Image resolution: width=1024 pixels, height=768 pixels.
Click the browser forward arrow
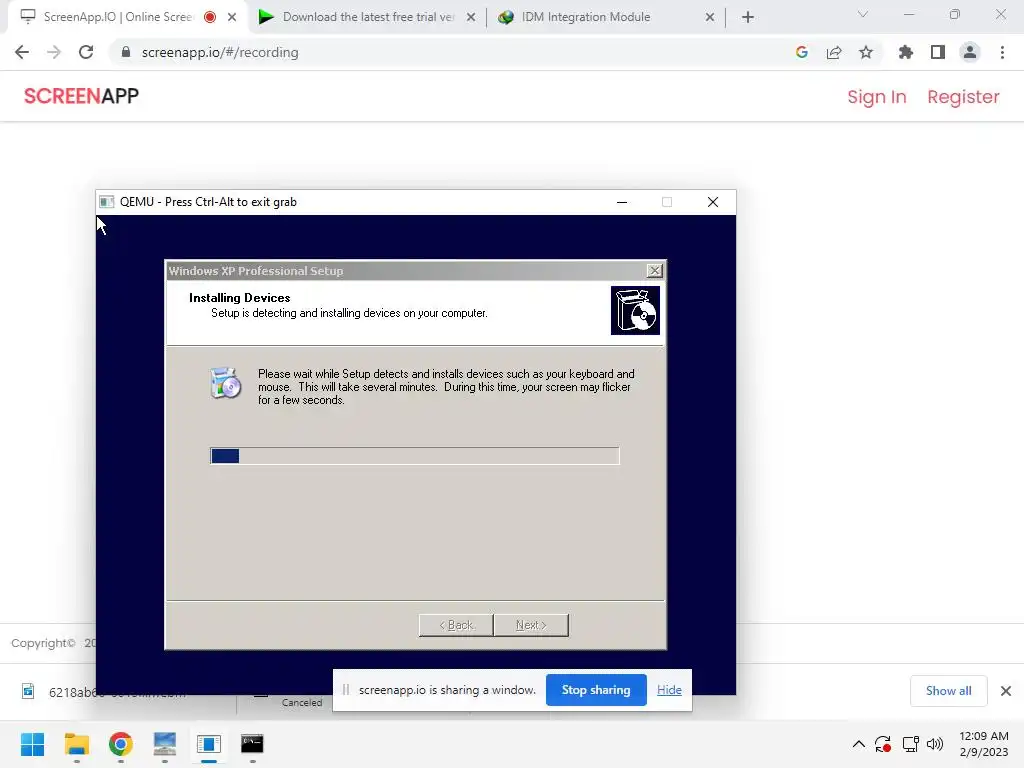click(54, 52)
